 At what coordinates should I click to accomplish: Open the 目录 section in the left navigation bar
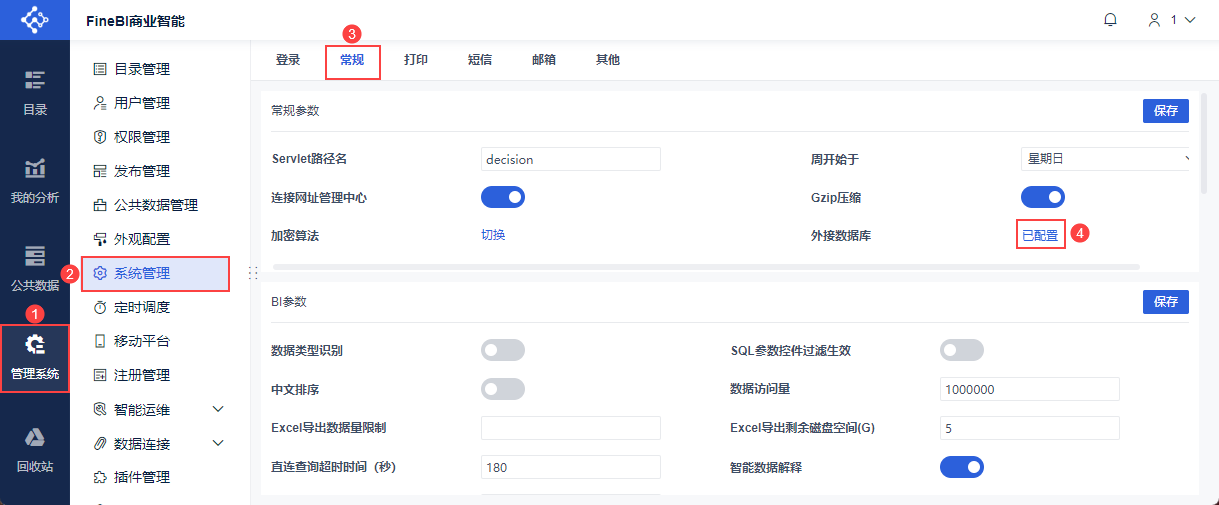[x=35, y=93]
